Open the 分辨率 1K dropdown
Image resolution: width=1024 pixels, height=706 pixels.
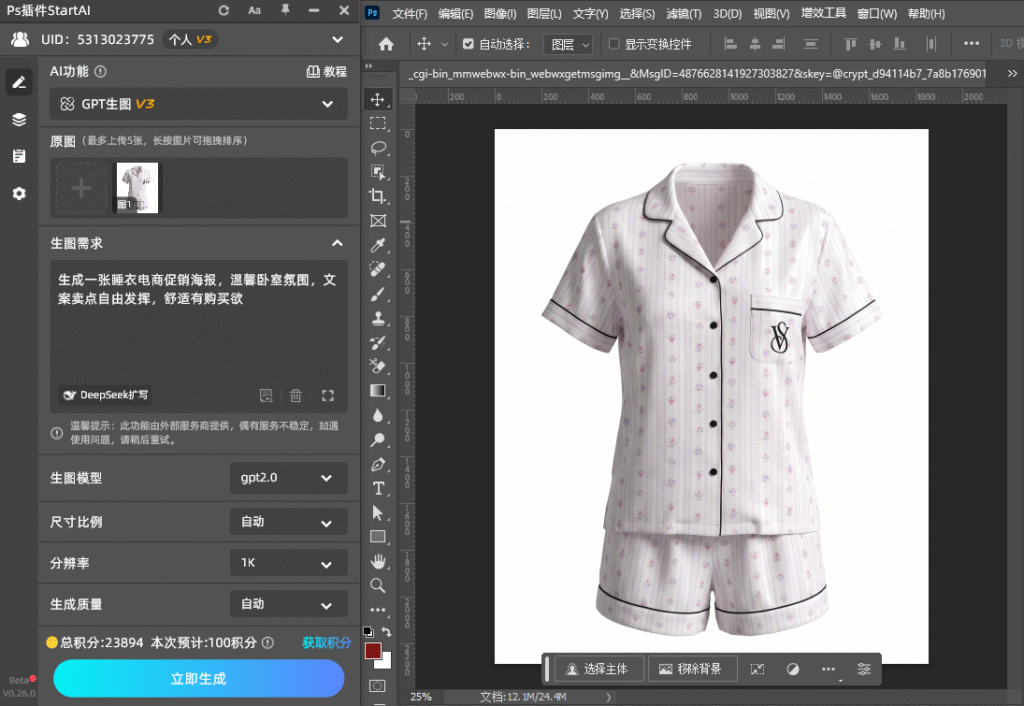pos(288,563)
